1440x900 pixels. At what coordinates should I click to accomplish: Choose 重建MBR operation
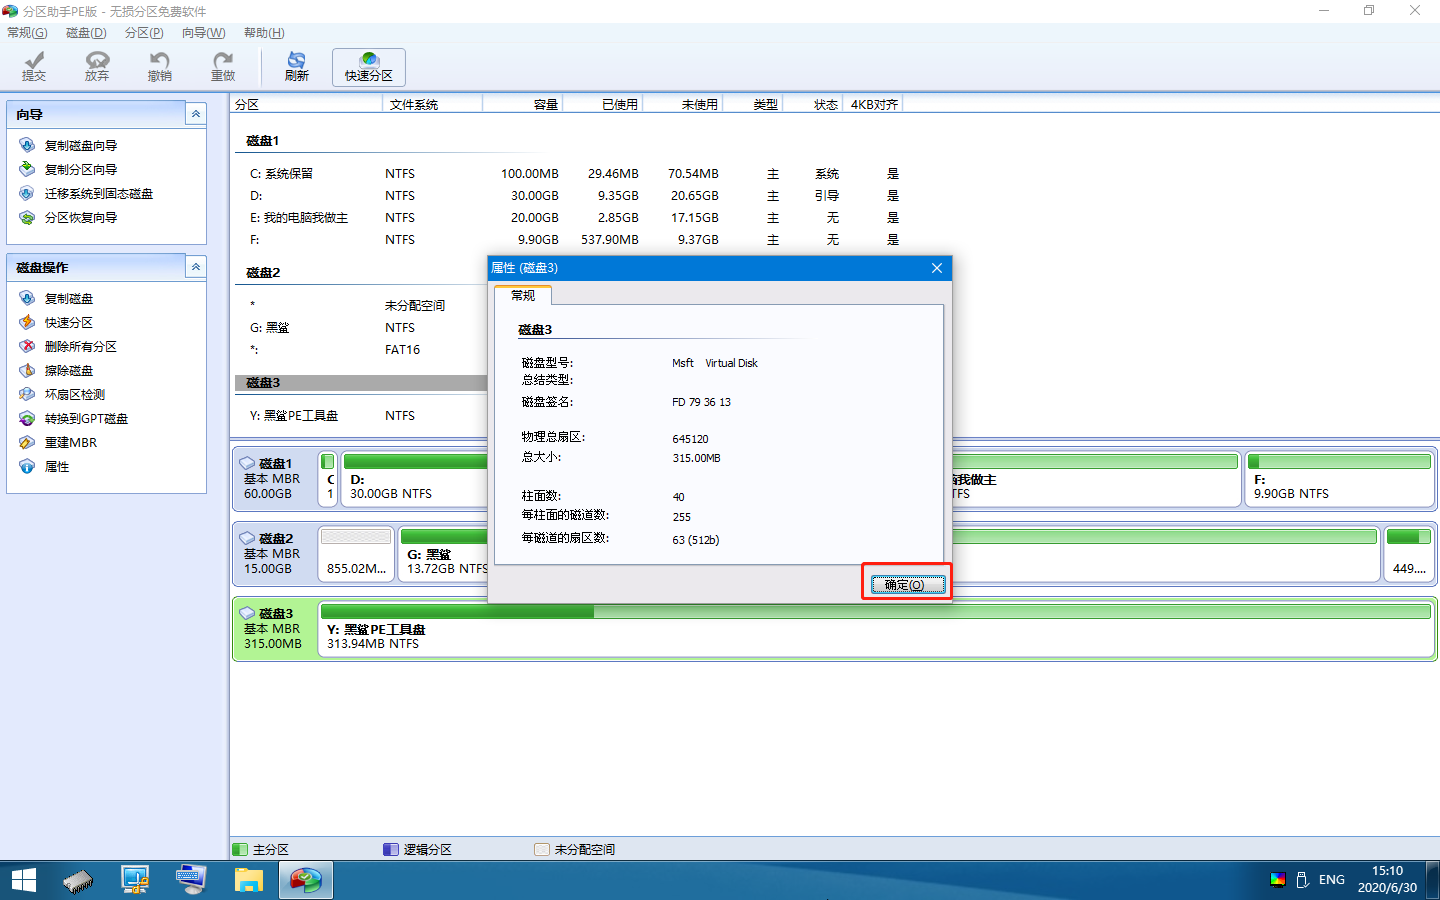(71, 442)
